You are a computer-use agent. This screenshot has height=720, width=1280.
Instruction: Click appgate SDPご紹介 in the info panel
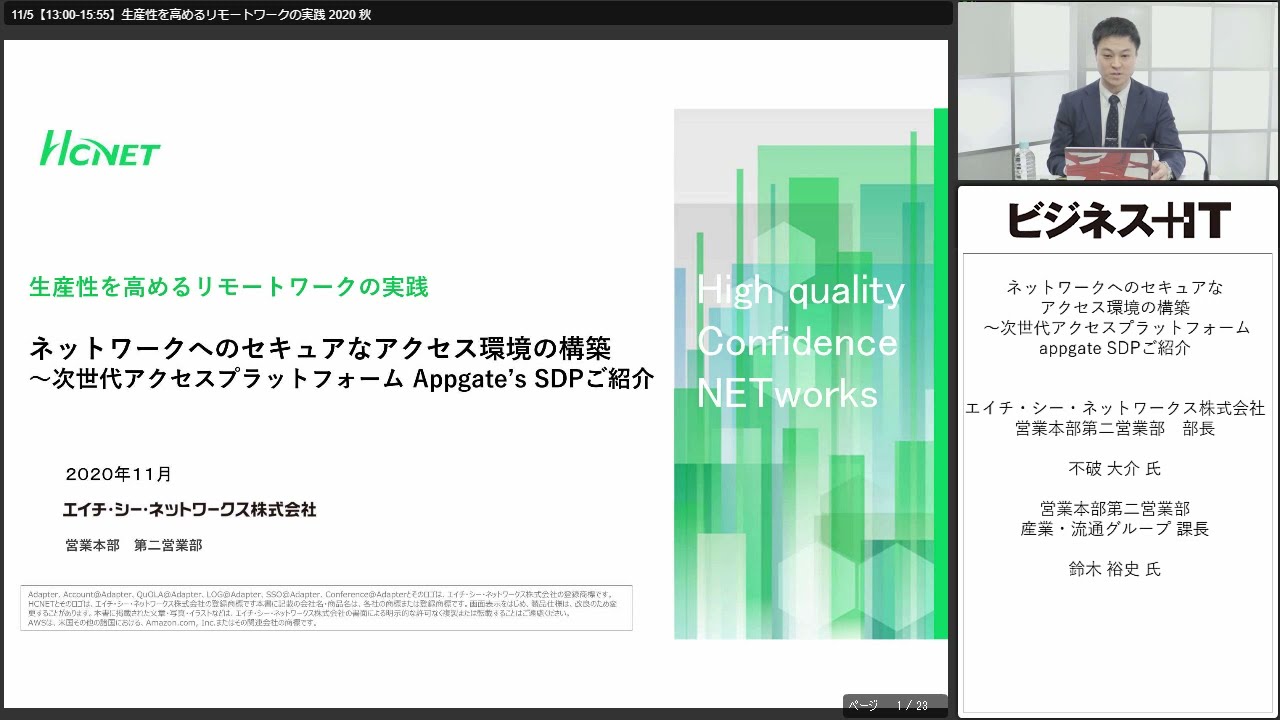pyautogui.click(x=1115, y=348)
